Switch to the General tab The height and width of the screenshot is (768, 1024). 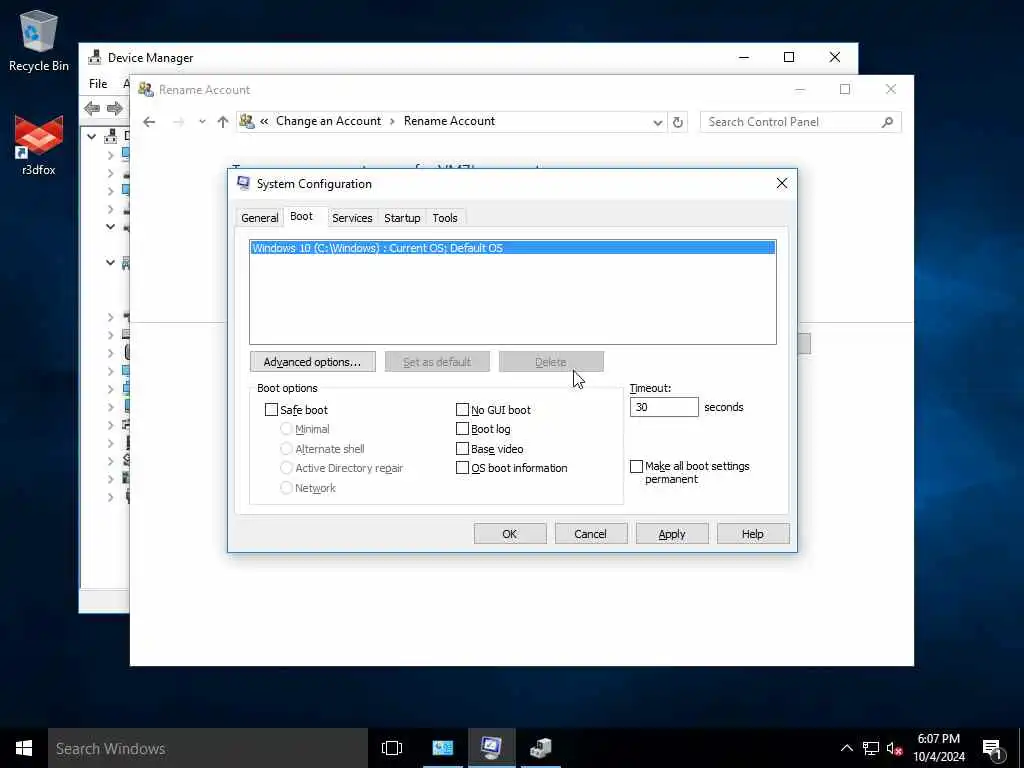(259, 218)
